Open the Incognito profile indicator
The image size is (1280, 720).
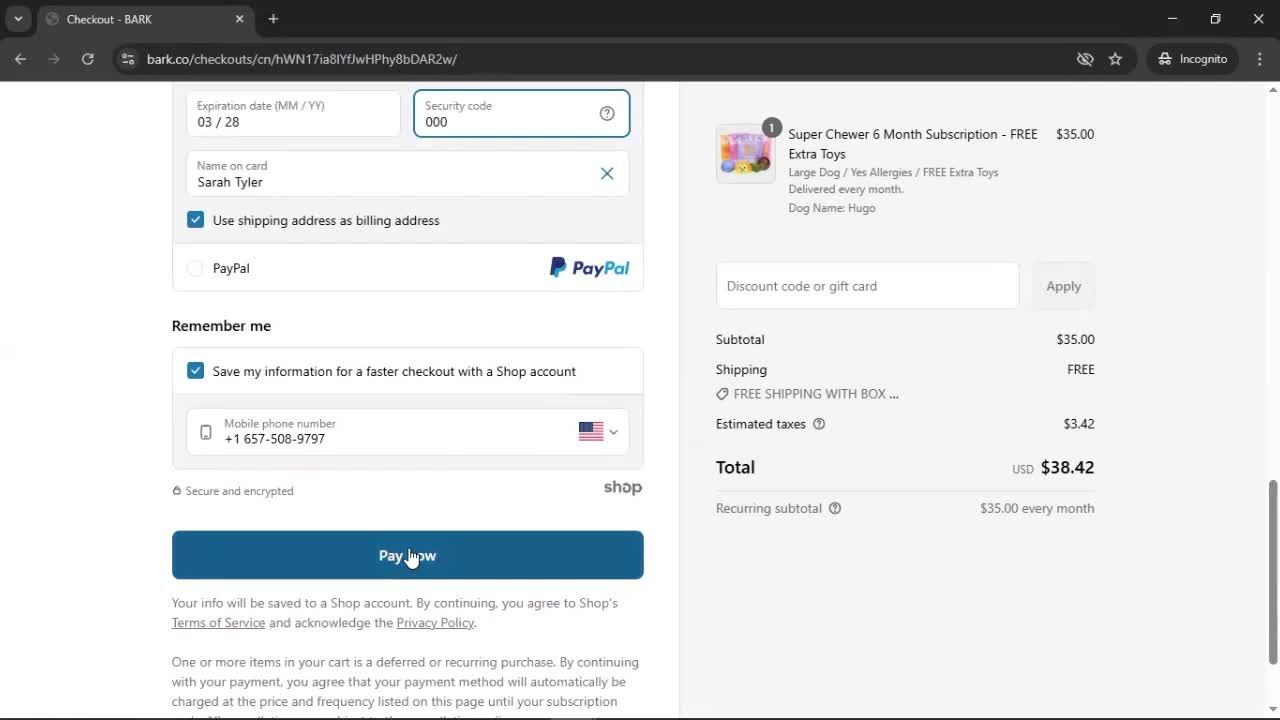(1192, 59)
